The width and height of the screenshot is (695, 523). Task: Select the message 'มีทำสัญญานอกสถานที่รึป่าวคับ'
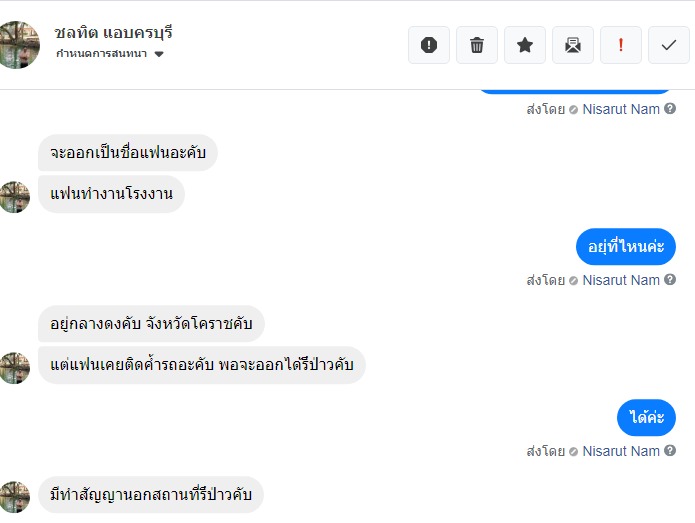click(151, 495)
